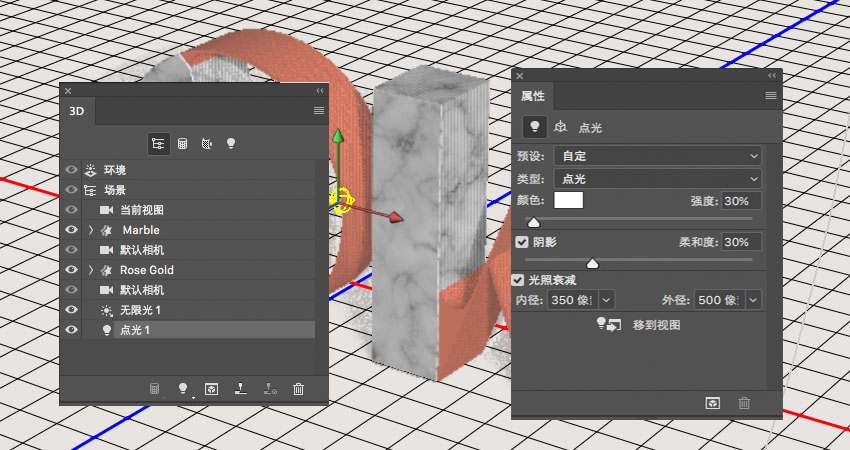Image resolution: width=850 pixels, height=450 pixels.
Task: Select the 3D panel tab
Action: click(77, 111)
